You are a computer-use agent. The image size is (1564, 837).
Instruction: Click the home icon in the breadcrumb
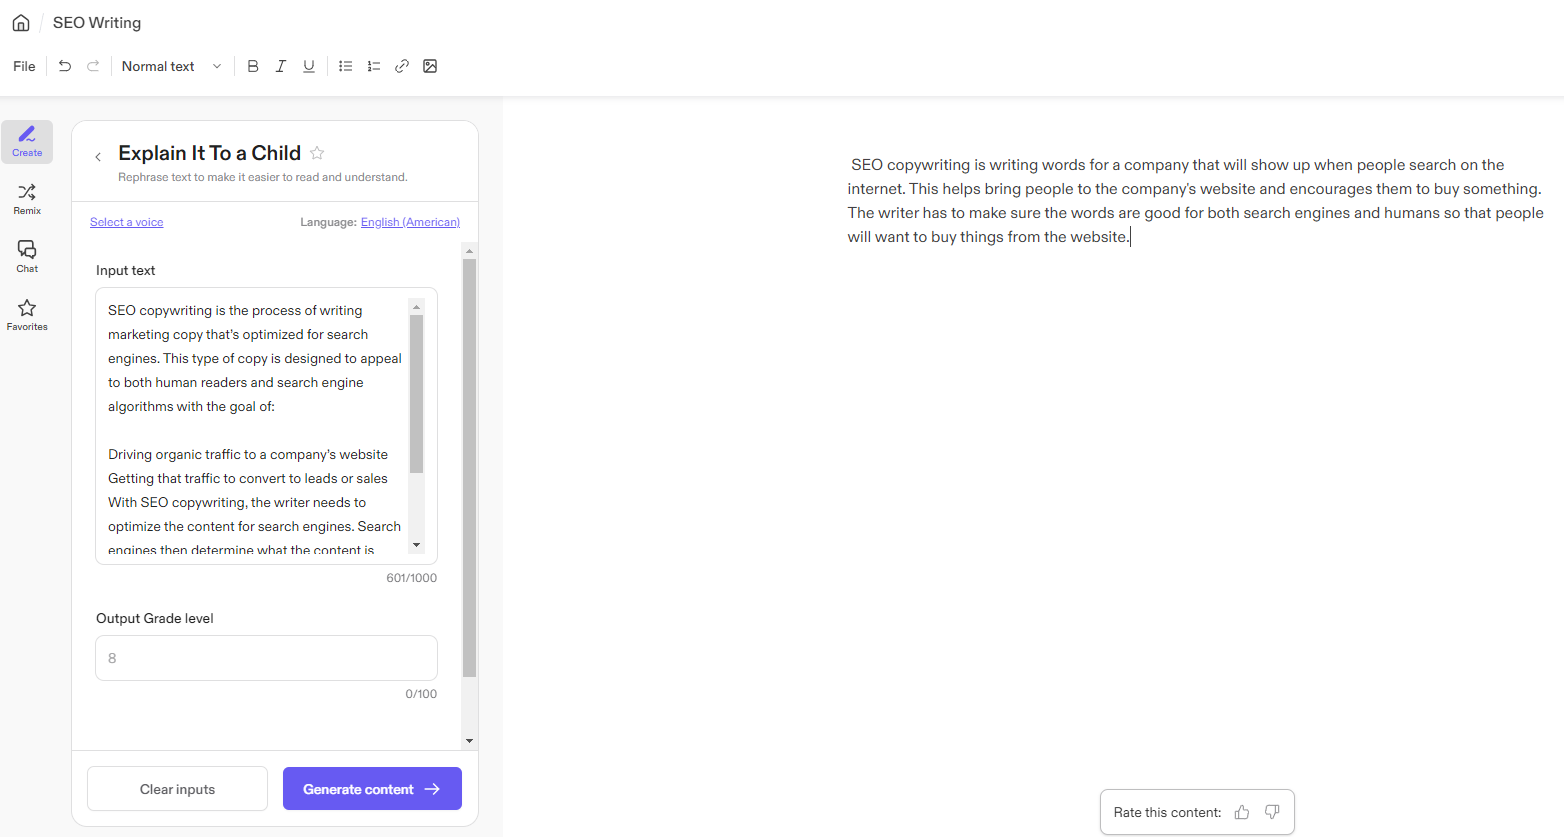[20, 22]
